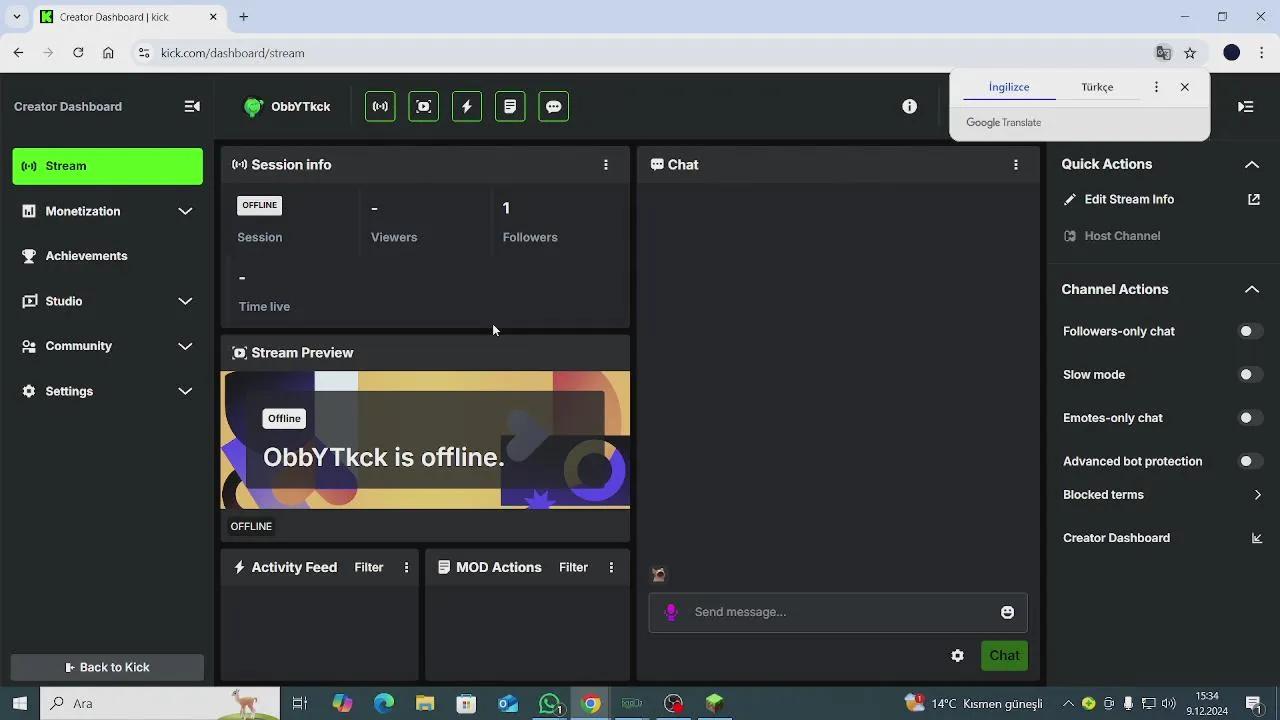1280x720 pixels.
Task: Collapse the Channel Actions section
Action: [x=1251, y=289]
